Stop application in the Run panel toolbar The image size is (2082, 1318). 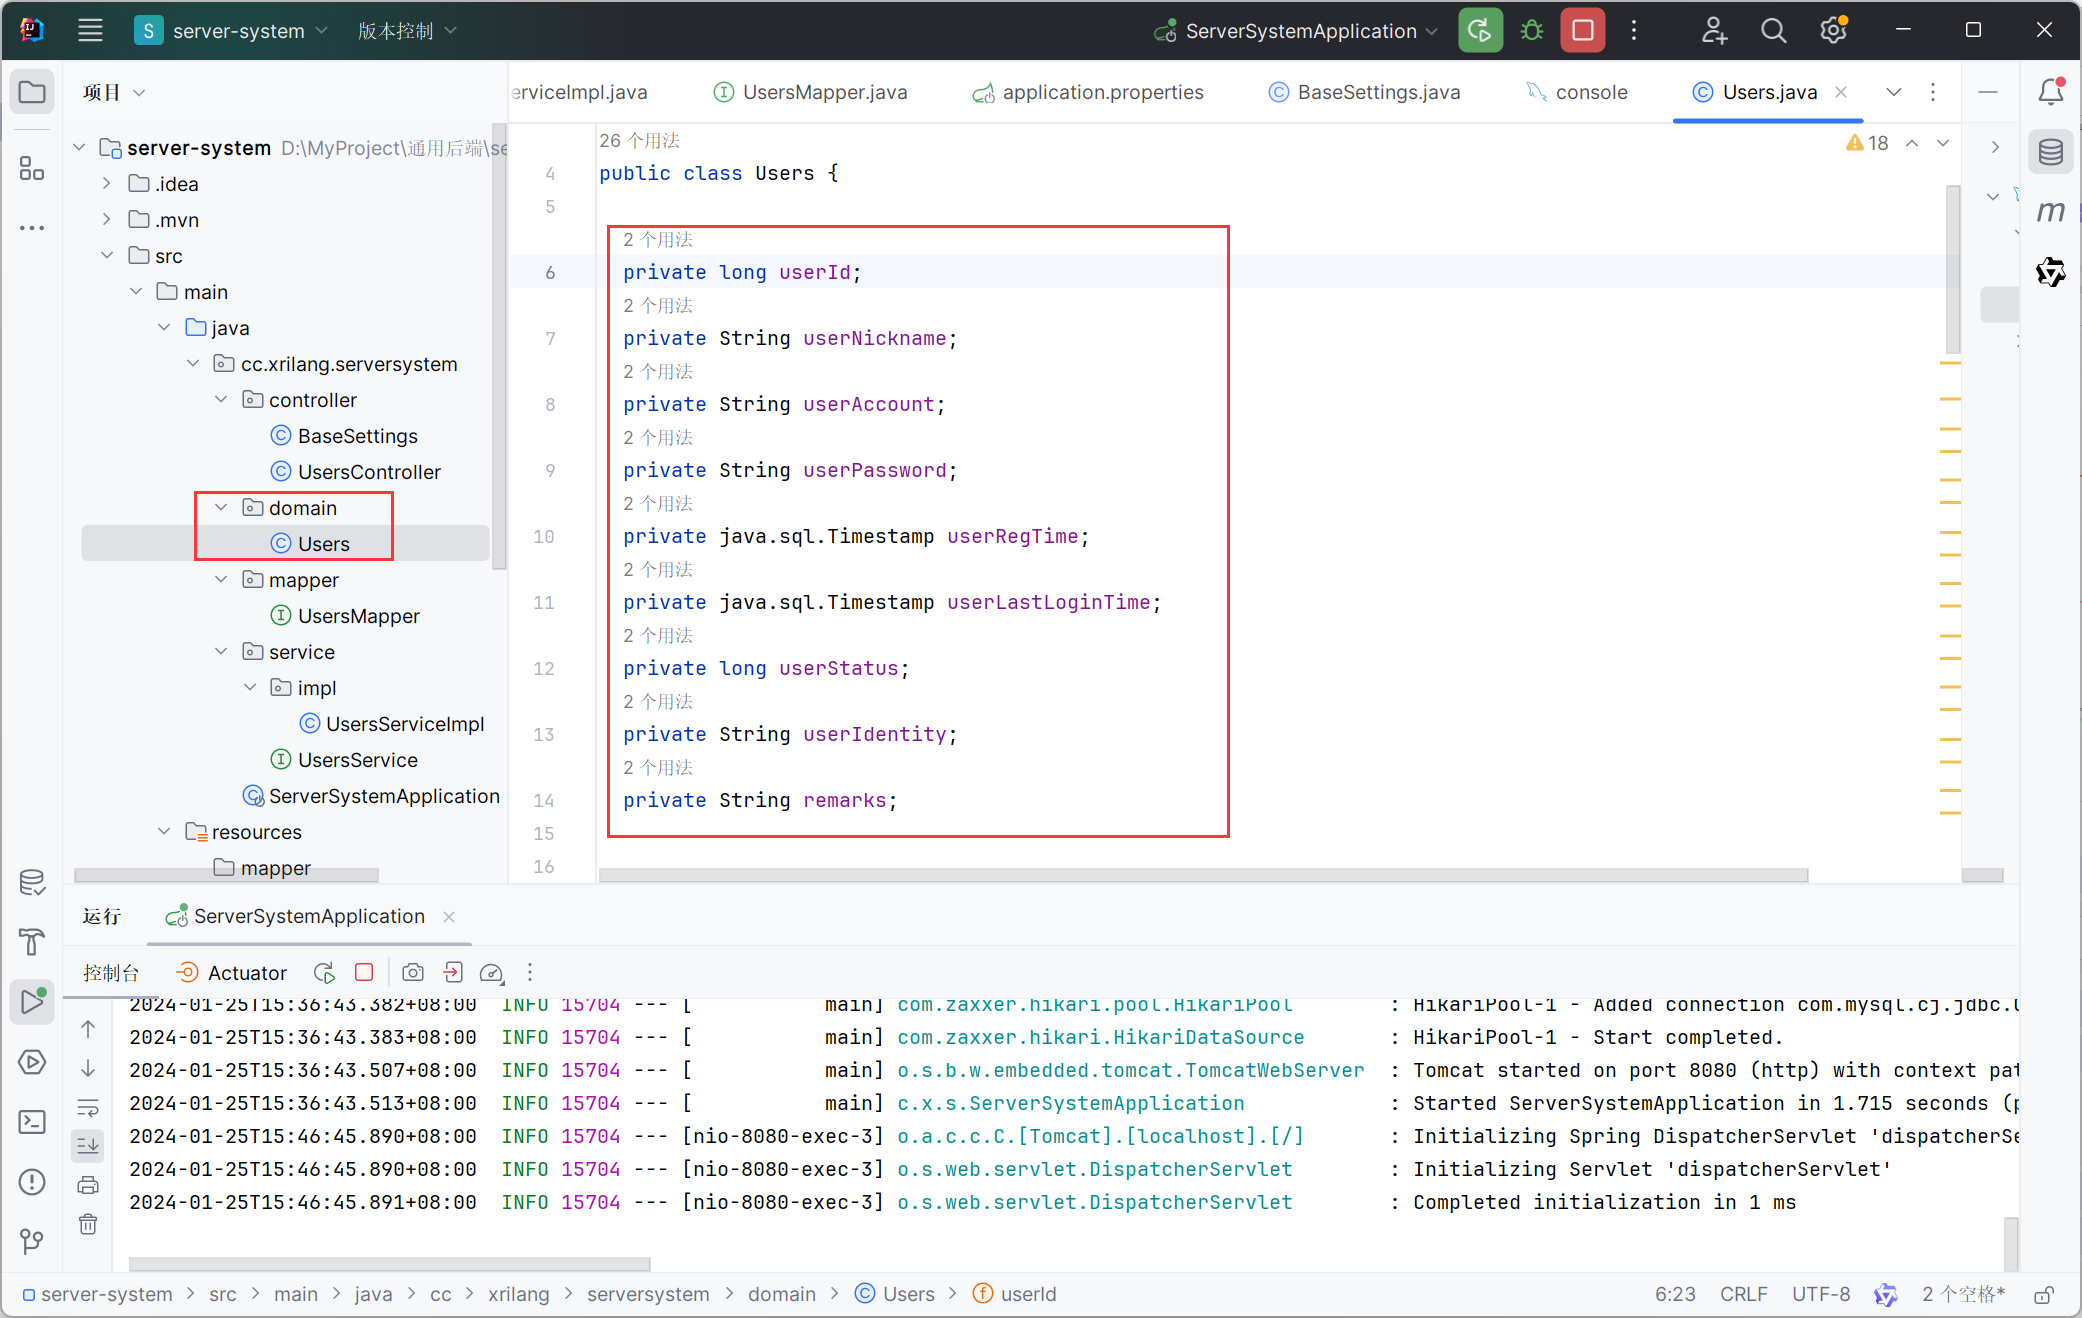(364, 972)
